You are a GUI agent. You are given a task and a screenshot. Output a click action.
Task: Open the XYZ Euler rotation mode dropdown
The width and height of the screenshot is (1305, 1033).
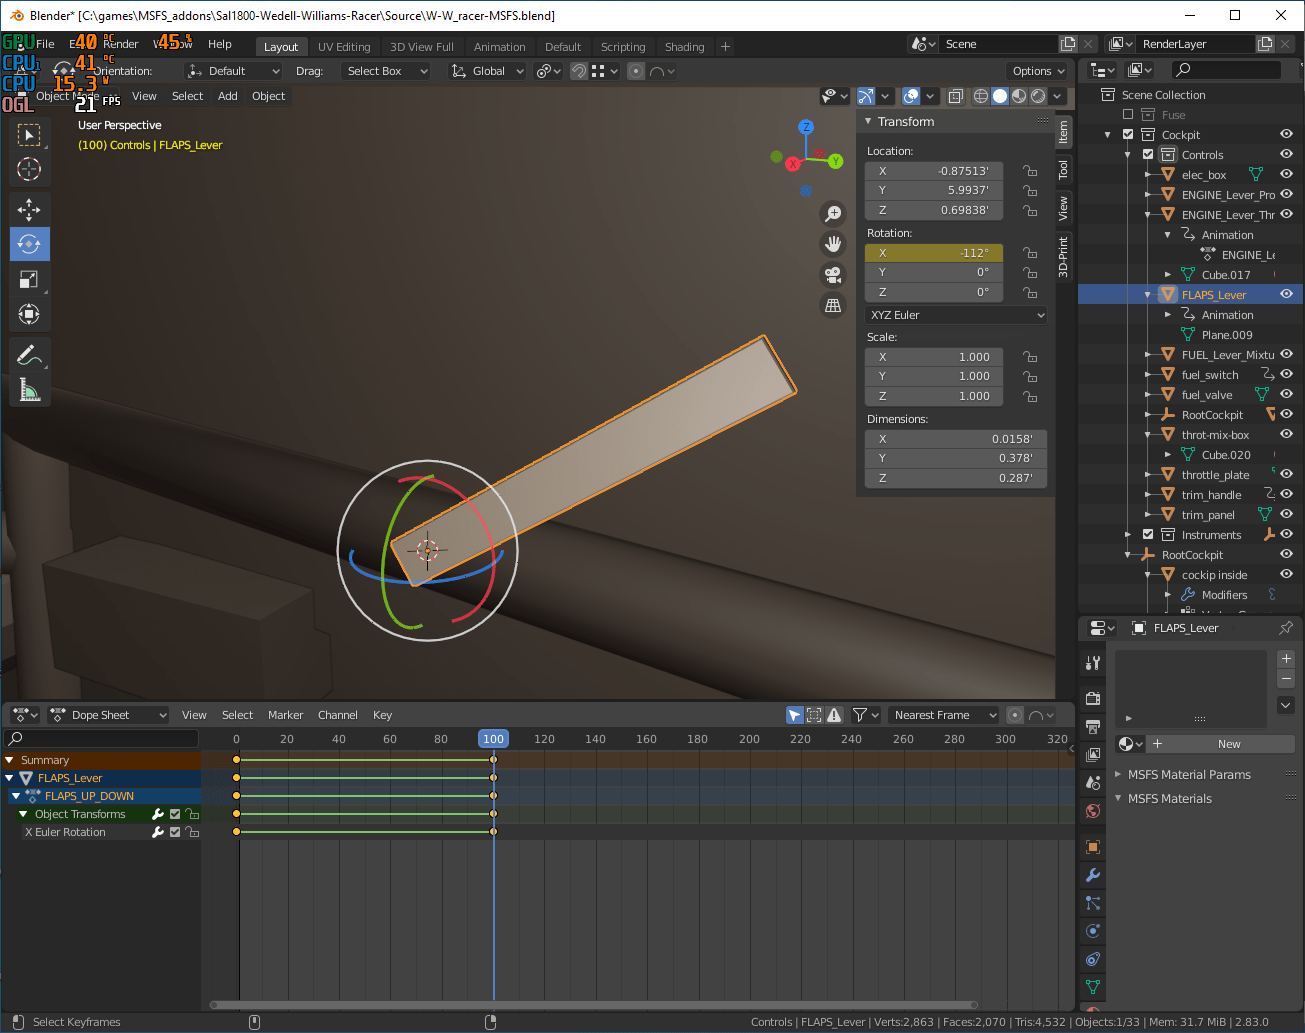956,315
